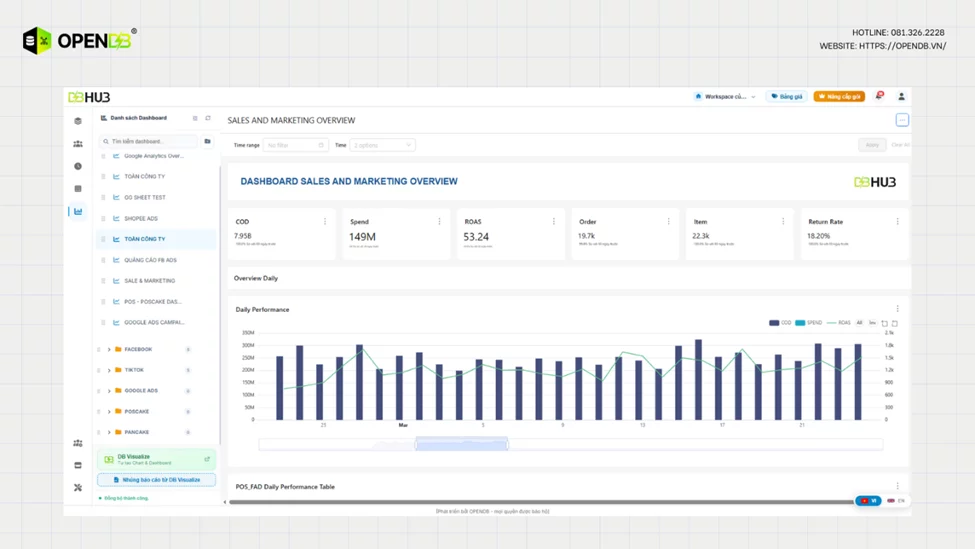This screenshot has height=549, width=975.
Task: Open the integrations icon above card icon
Action: (x=78, y=443)
